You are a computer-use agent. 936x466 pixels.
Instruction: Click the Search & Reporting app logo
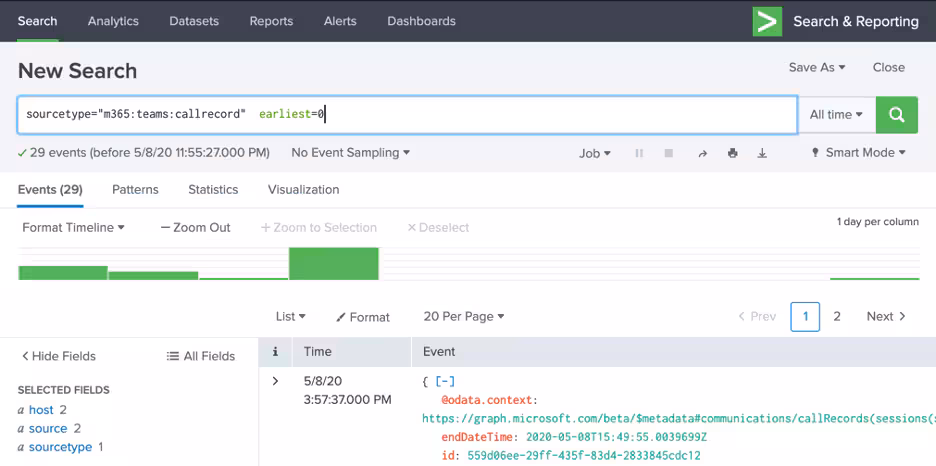coord(767,21)
